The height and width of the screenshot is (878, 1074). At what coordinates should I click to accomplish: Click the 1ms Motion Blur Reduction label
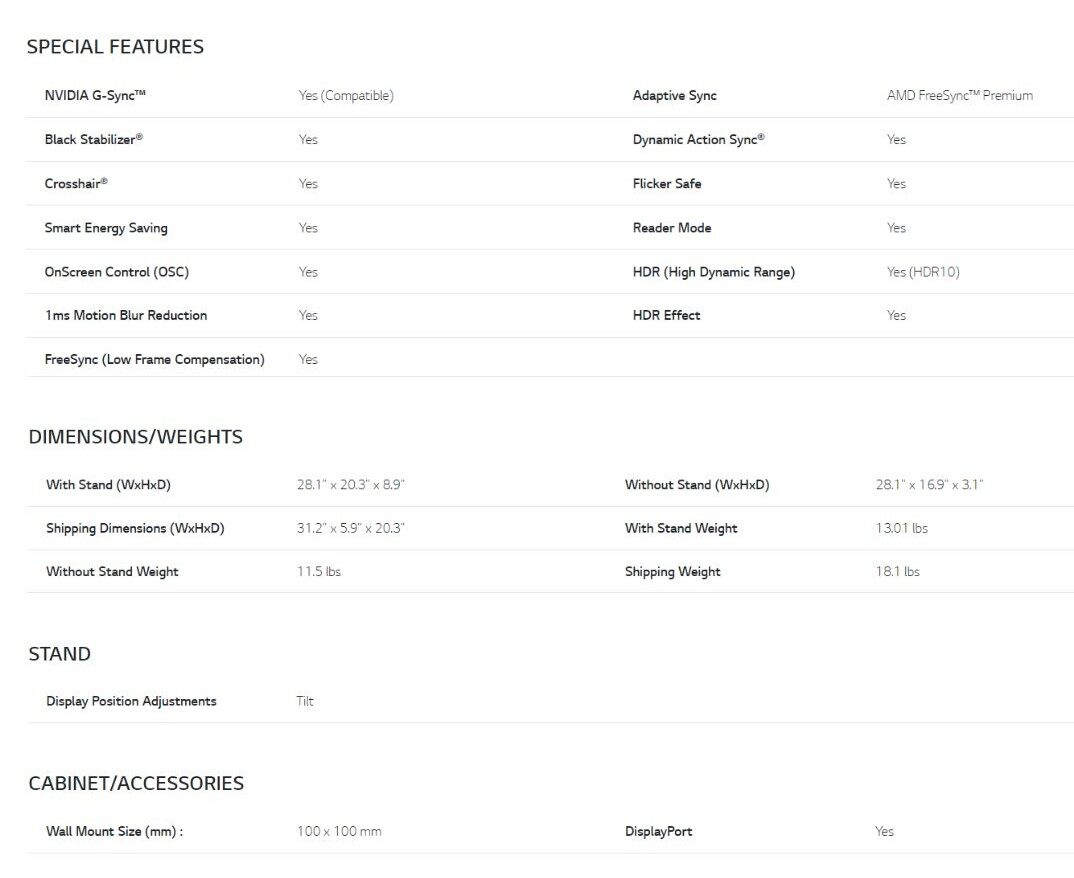coord(126,315)
